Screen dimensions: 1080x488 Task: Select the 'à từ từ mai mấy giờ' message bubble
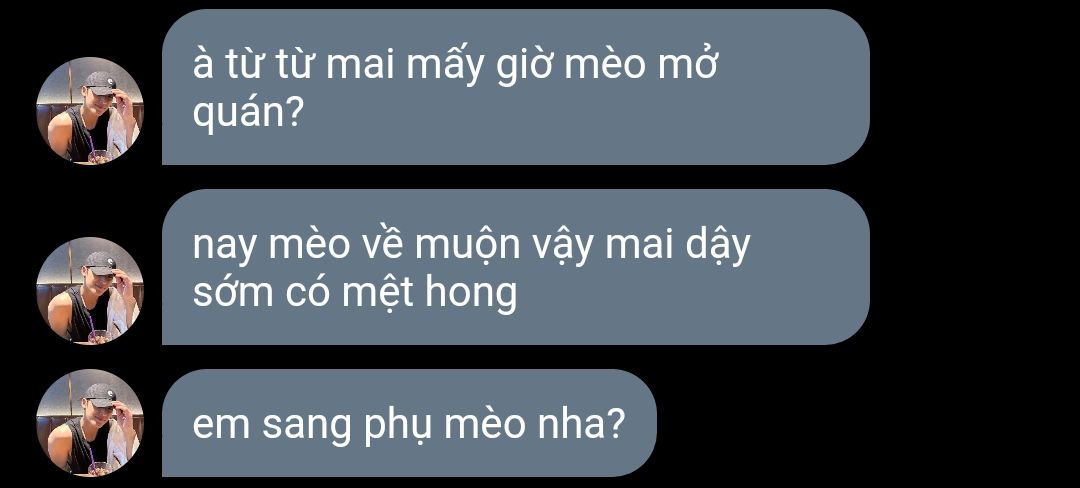tap(516, 87)
